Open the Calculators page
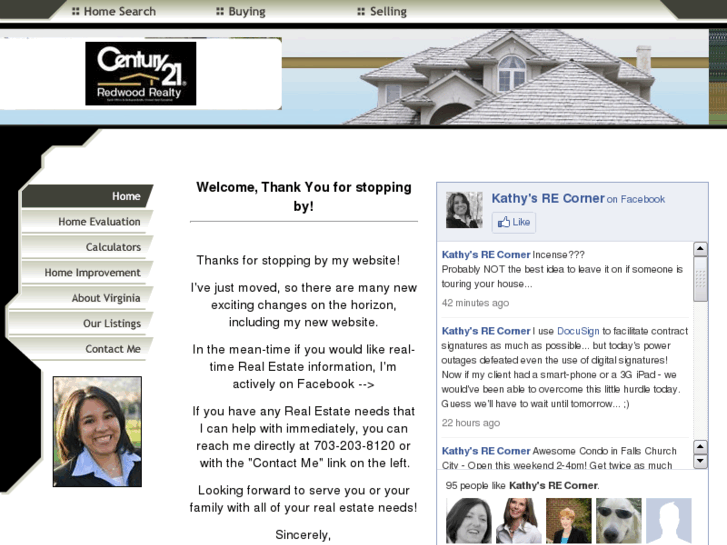Viewport: 727px width, 545px height. (87, 247)
